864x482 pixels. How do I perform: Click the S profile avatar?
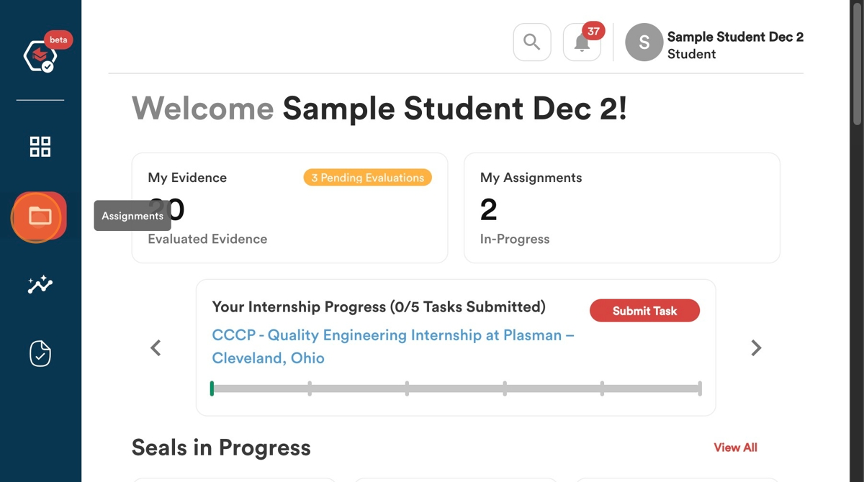click(x=644, y=42)
